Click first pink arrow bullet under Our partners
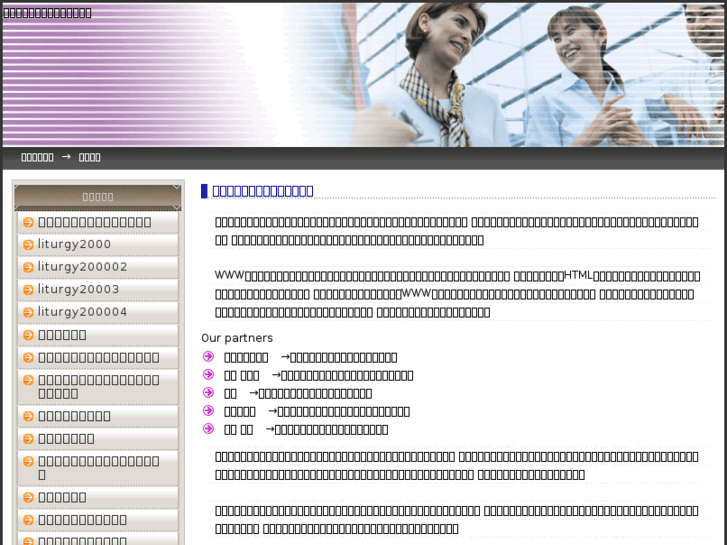The image size is (727, 545). point(208,356)
